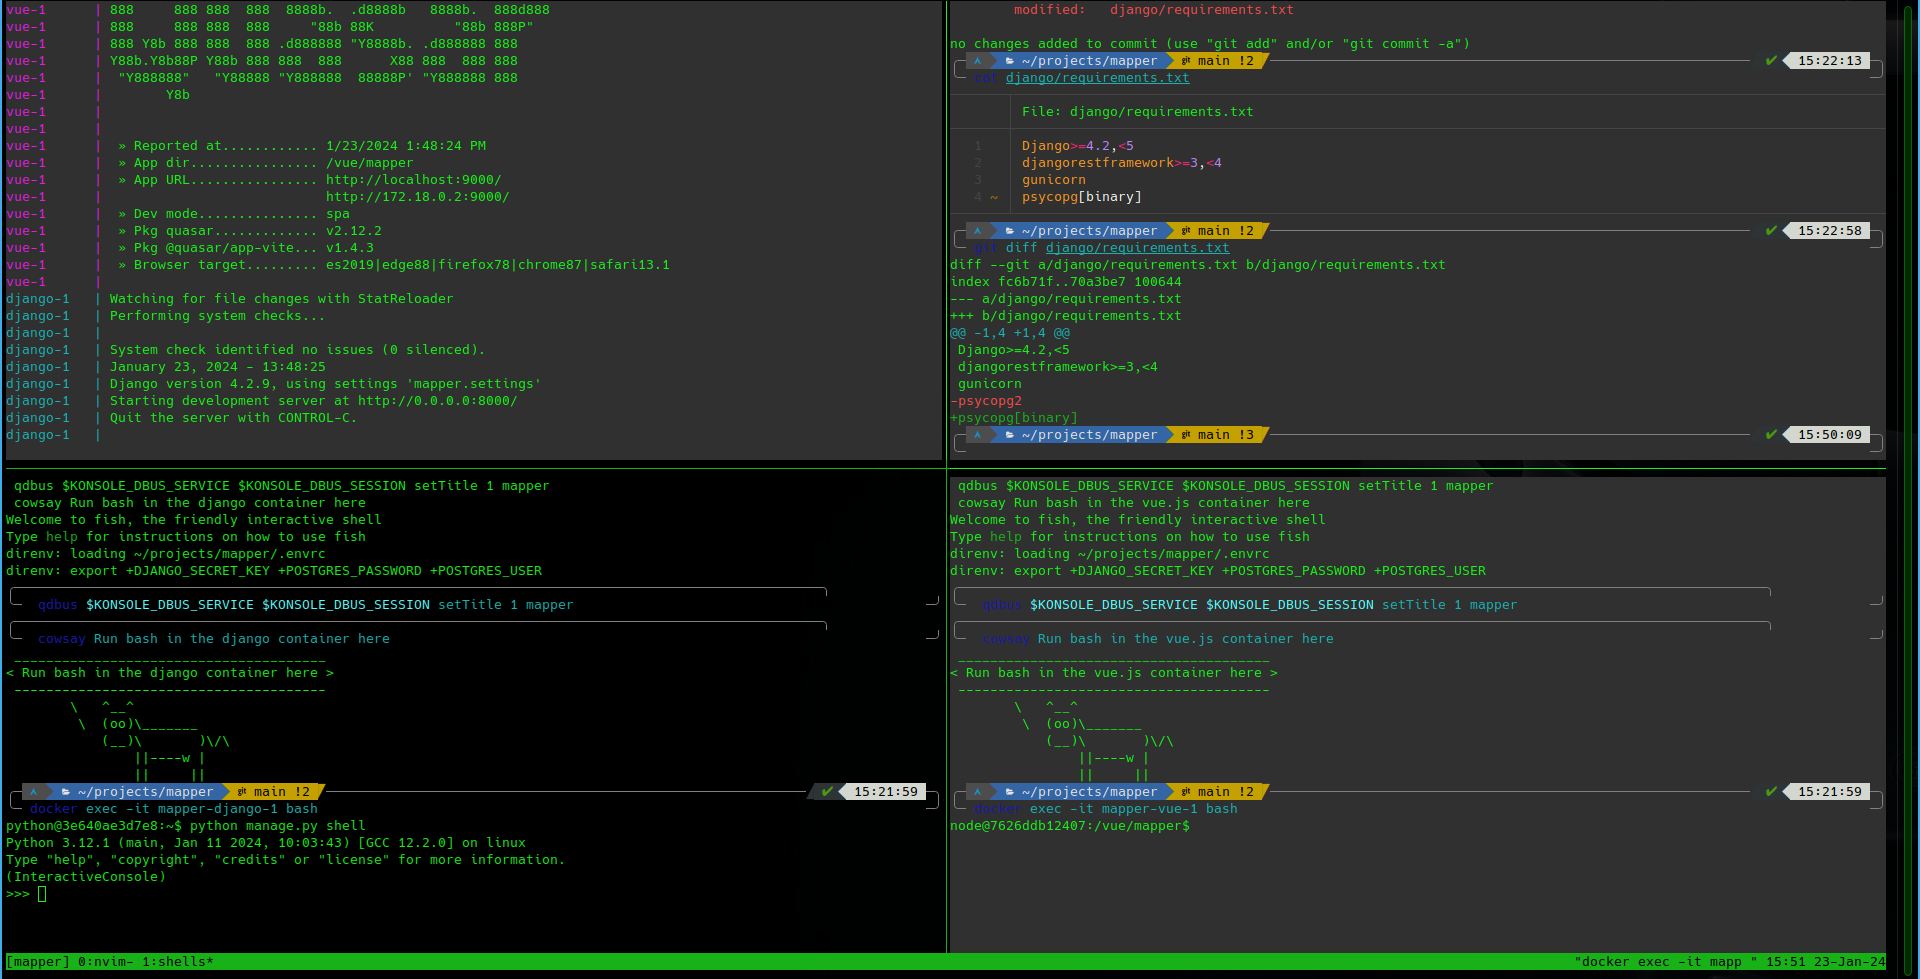1920x979 pixels.
Task: Open the http://0.0.0.0:8000/ development server link
Action: [x=438, y=401]
